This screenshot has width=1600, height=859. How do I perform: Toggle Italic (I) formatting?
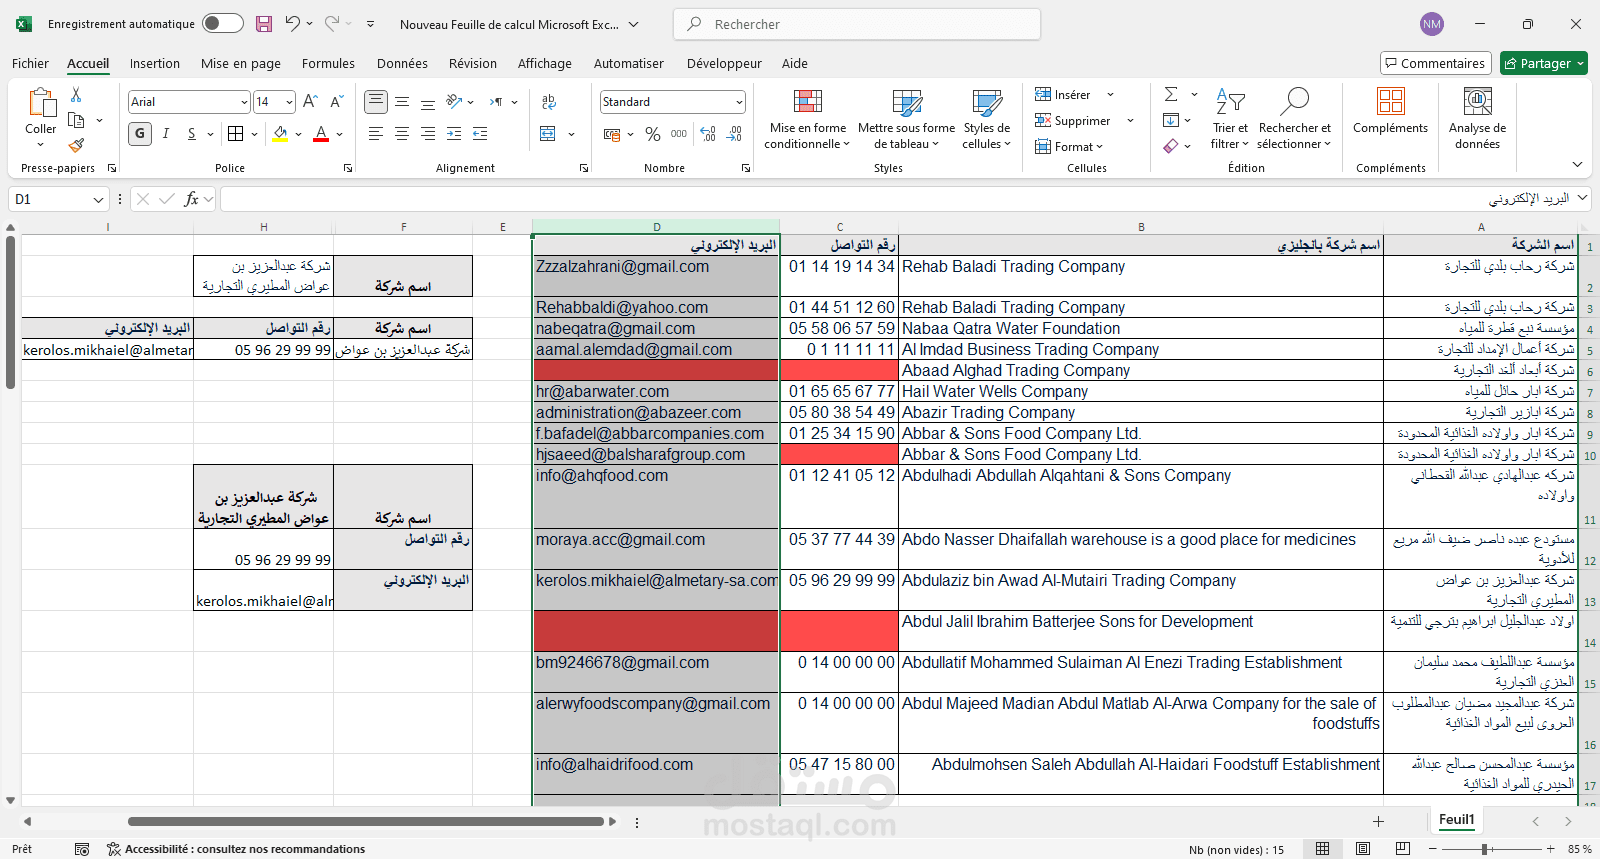166,133
